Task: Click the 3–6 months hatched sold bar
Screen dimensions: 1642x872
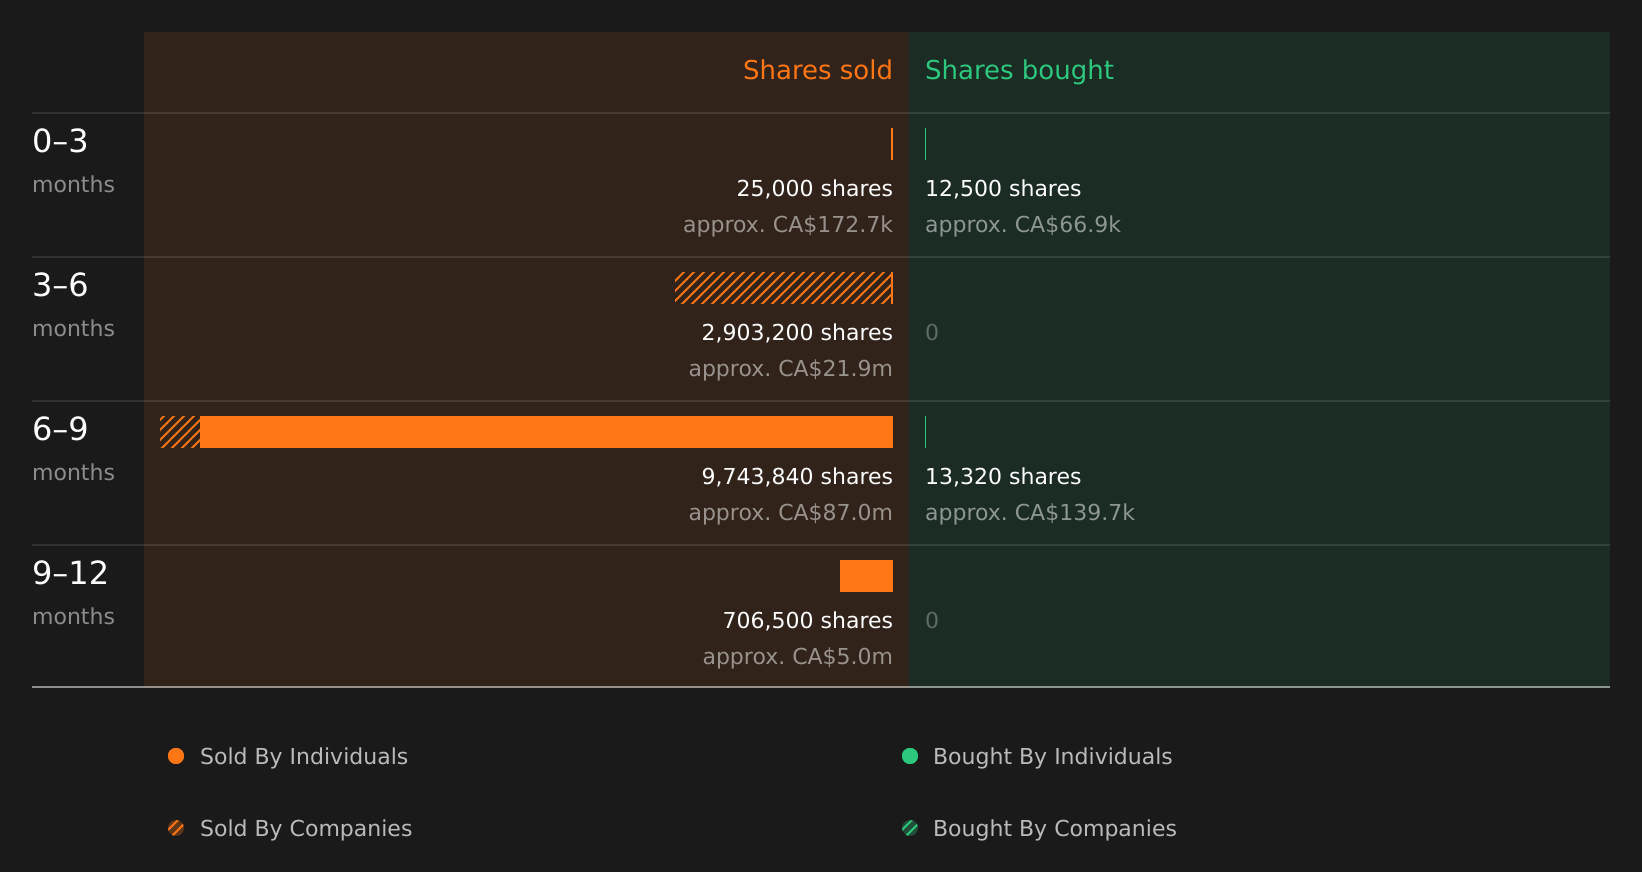Action: [x=784, y=288]
